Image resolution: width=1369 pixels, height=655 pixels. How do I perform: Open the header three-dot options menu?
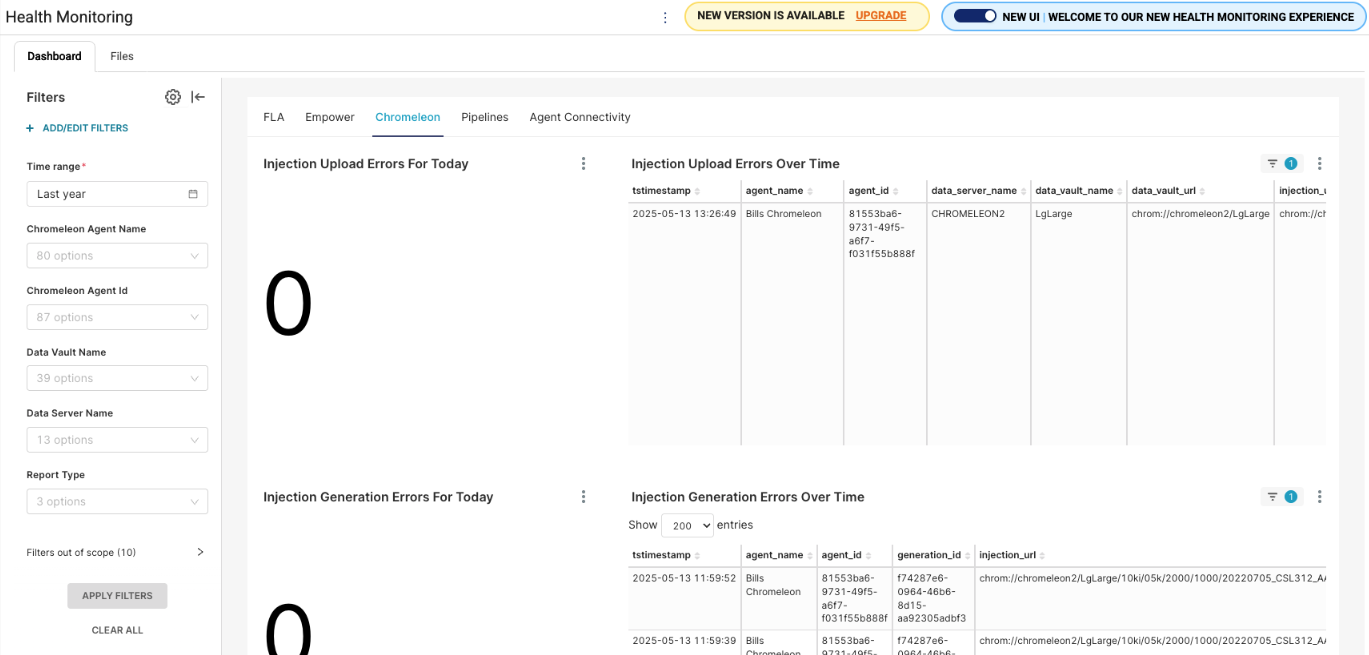point(665,17)
